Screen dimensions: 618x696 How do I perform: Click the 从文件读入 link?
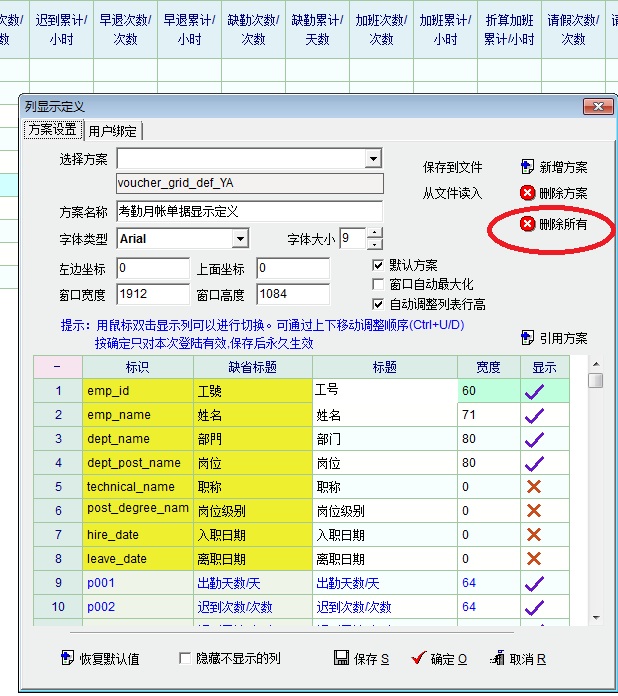click(452, 193)
